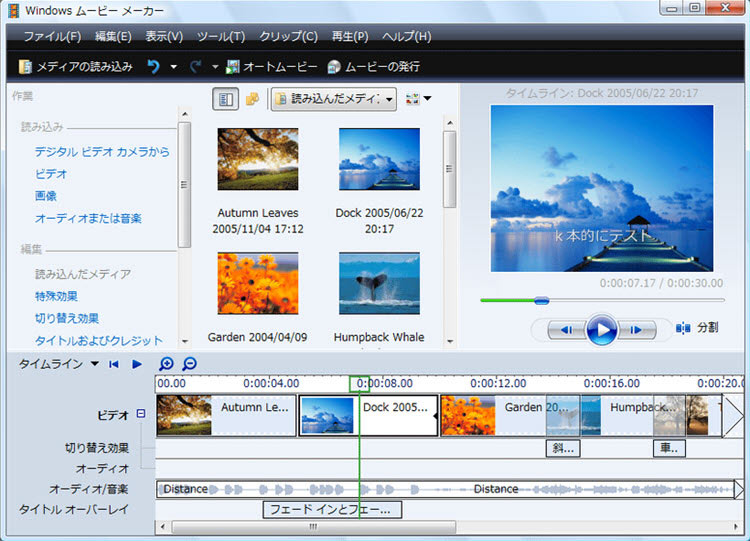Click the tasks pane scroll up arrow

[x=185, y=114]
